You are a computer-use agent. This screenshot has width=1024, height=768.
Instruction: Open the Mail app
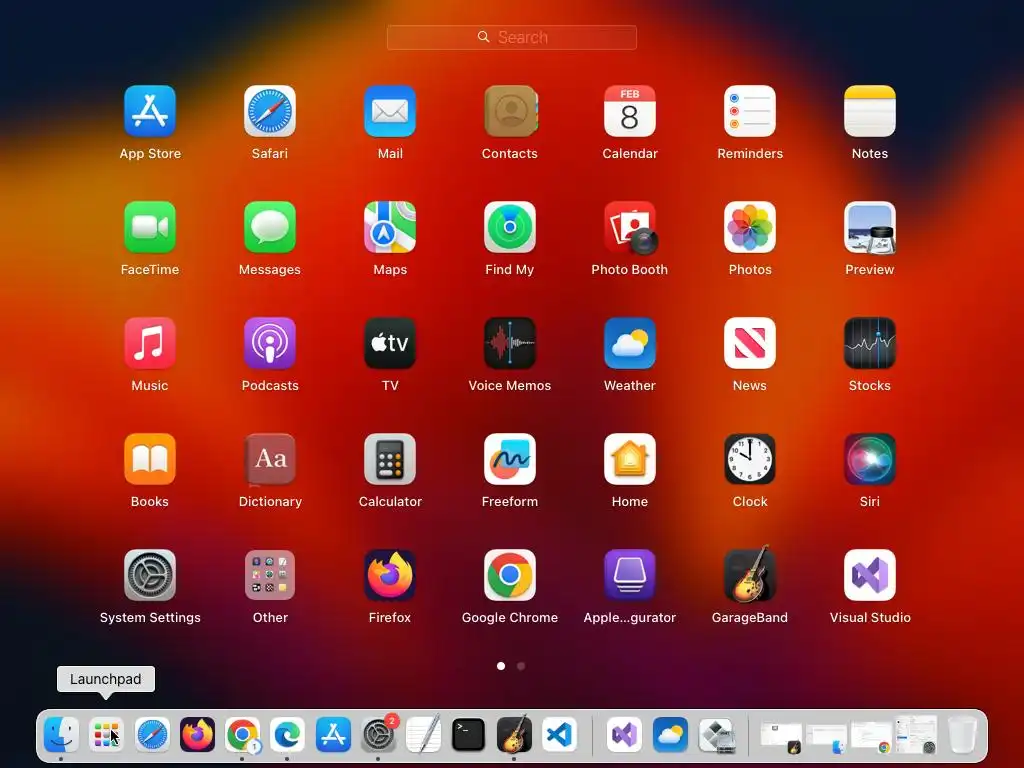pyautogui.click(x=390, y=111)
